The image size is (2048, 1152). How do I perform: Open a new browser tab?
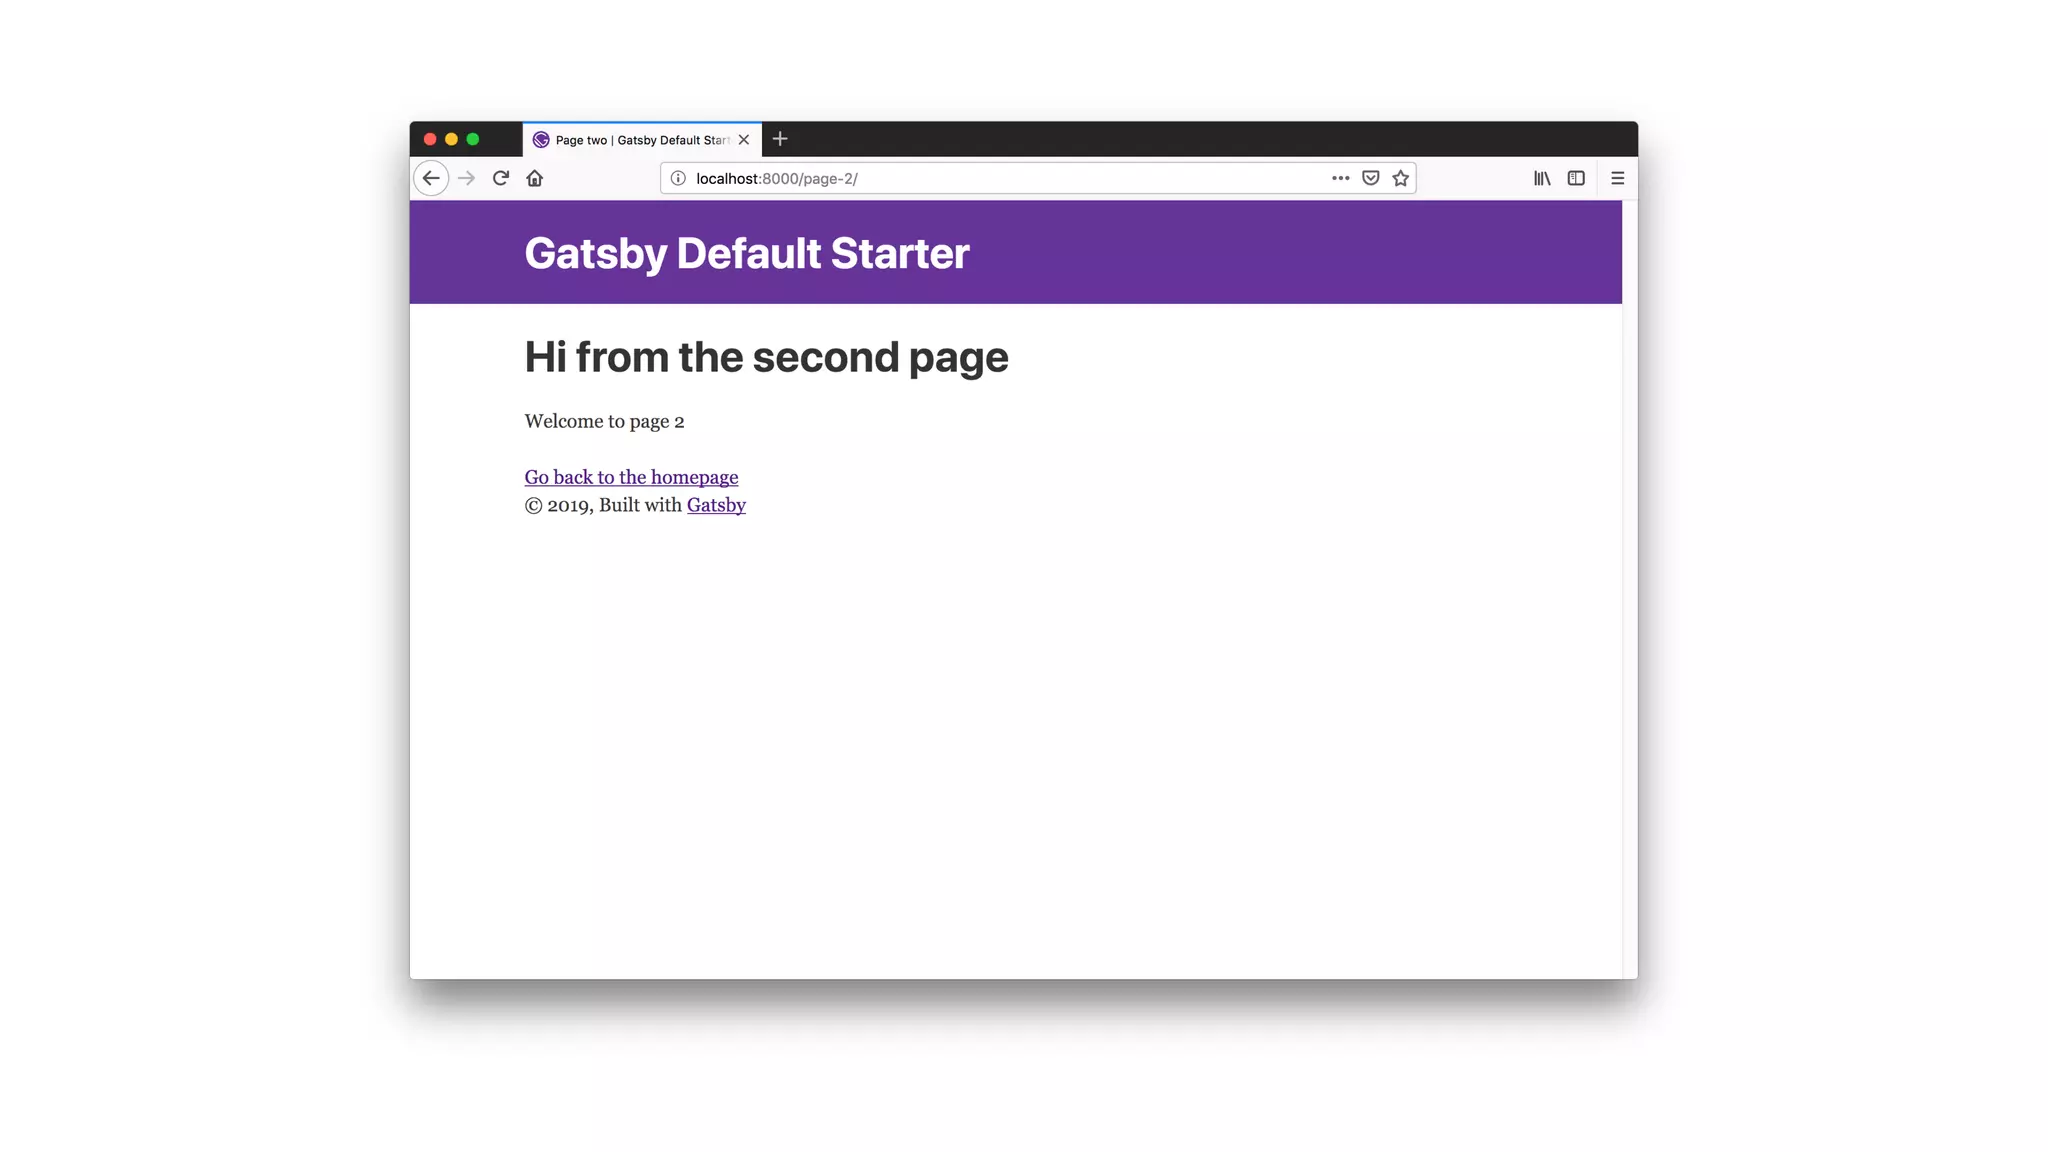[780, 139]
